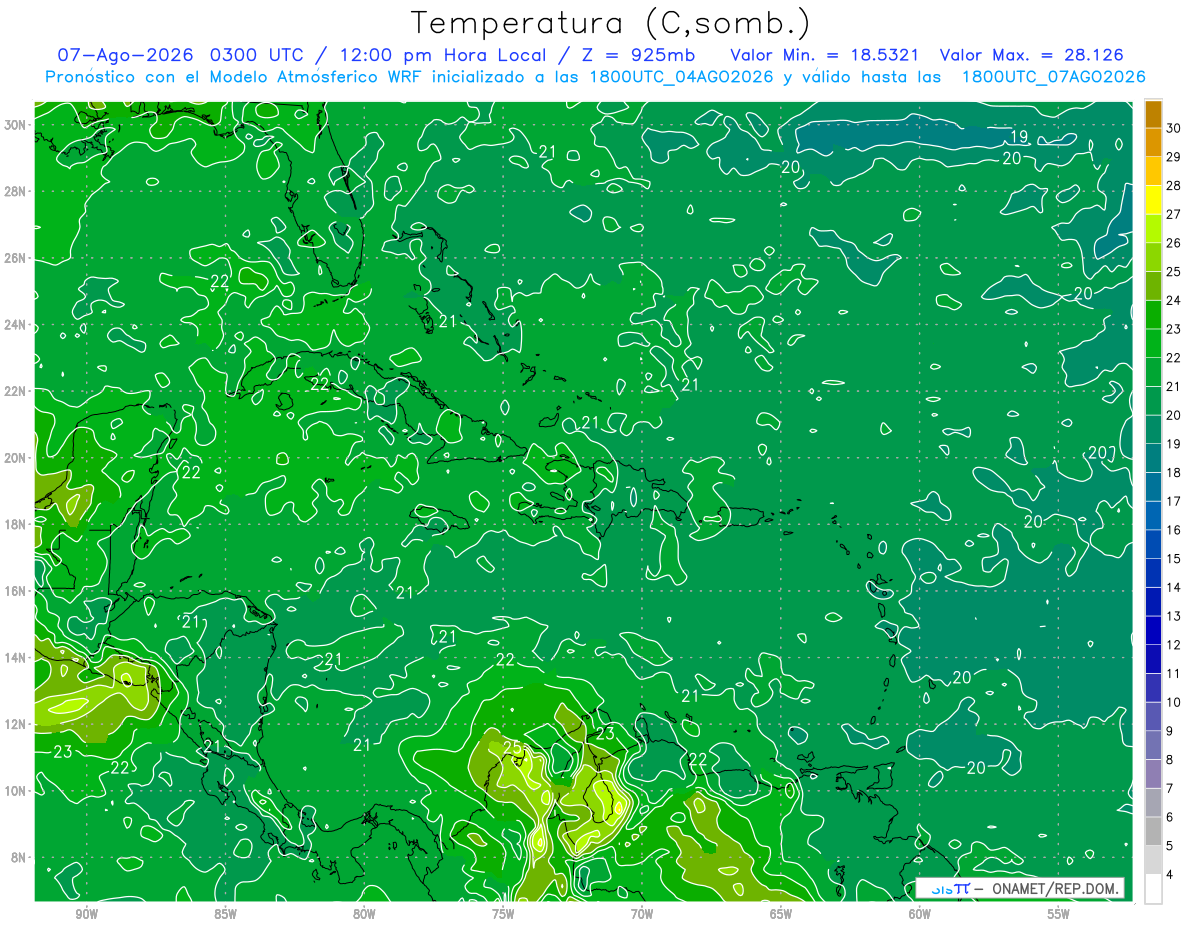Click the '8N' latitude axis label
This screenshot has height=927, width=1200.
coord(19,857)
